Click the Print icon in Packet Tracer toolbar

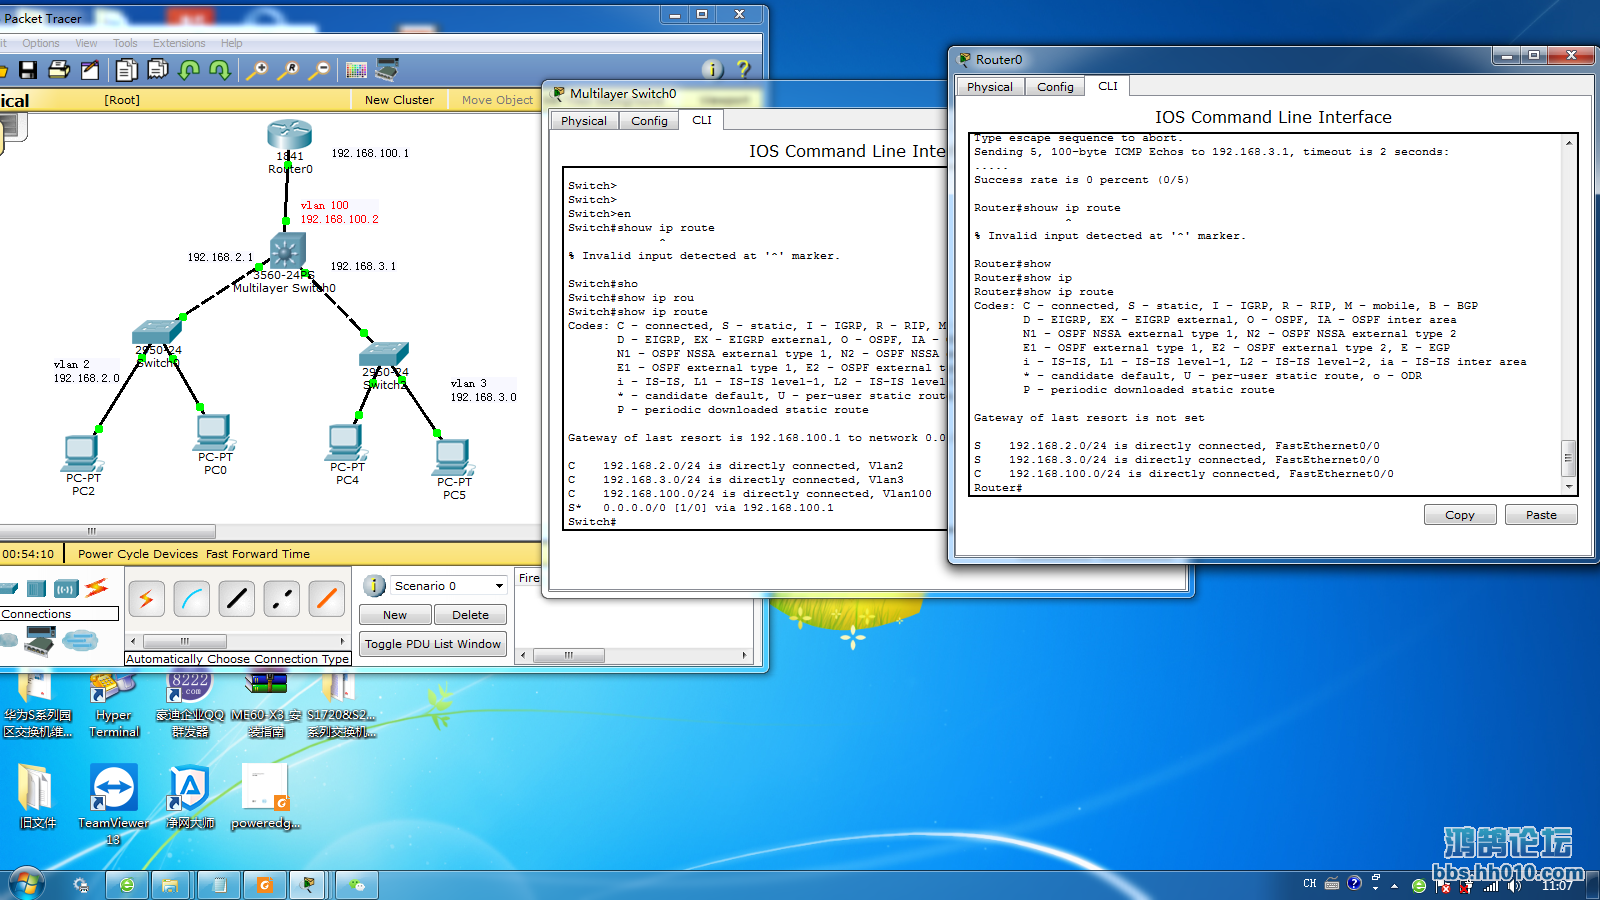pyautogui.click(x=59, y=70)
